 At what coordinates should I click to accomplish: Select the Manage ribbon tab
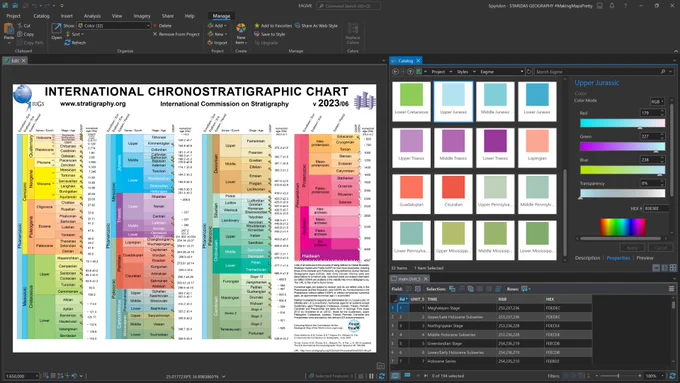point(221,16)
